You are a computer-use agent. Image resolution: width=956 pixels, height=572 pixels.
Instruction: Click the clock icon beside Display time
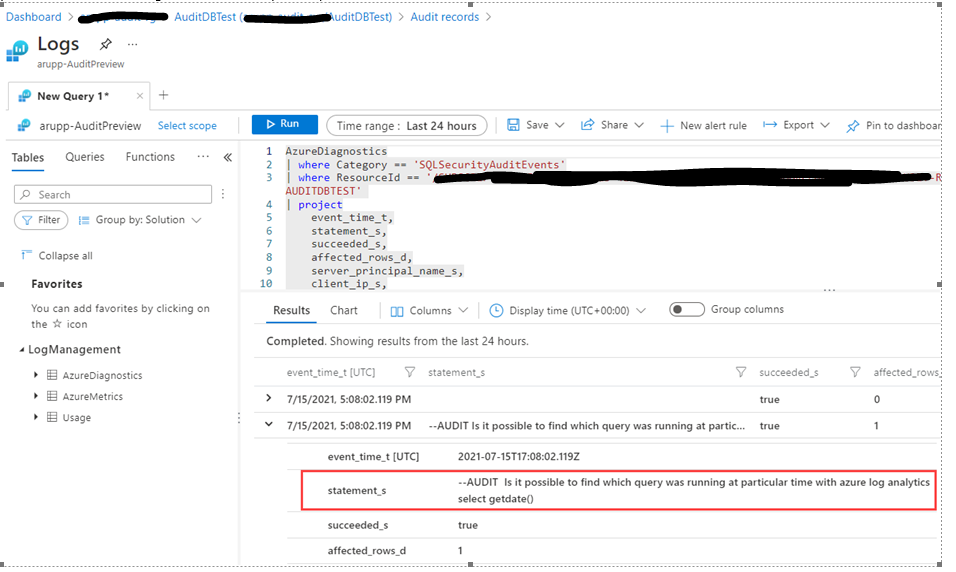point(496,310)
